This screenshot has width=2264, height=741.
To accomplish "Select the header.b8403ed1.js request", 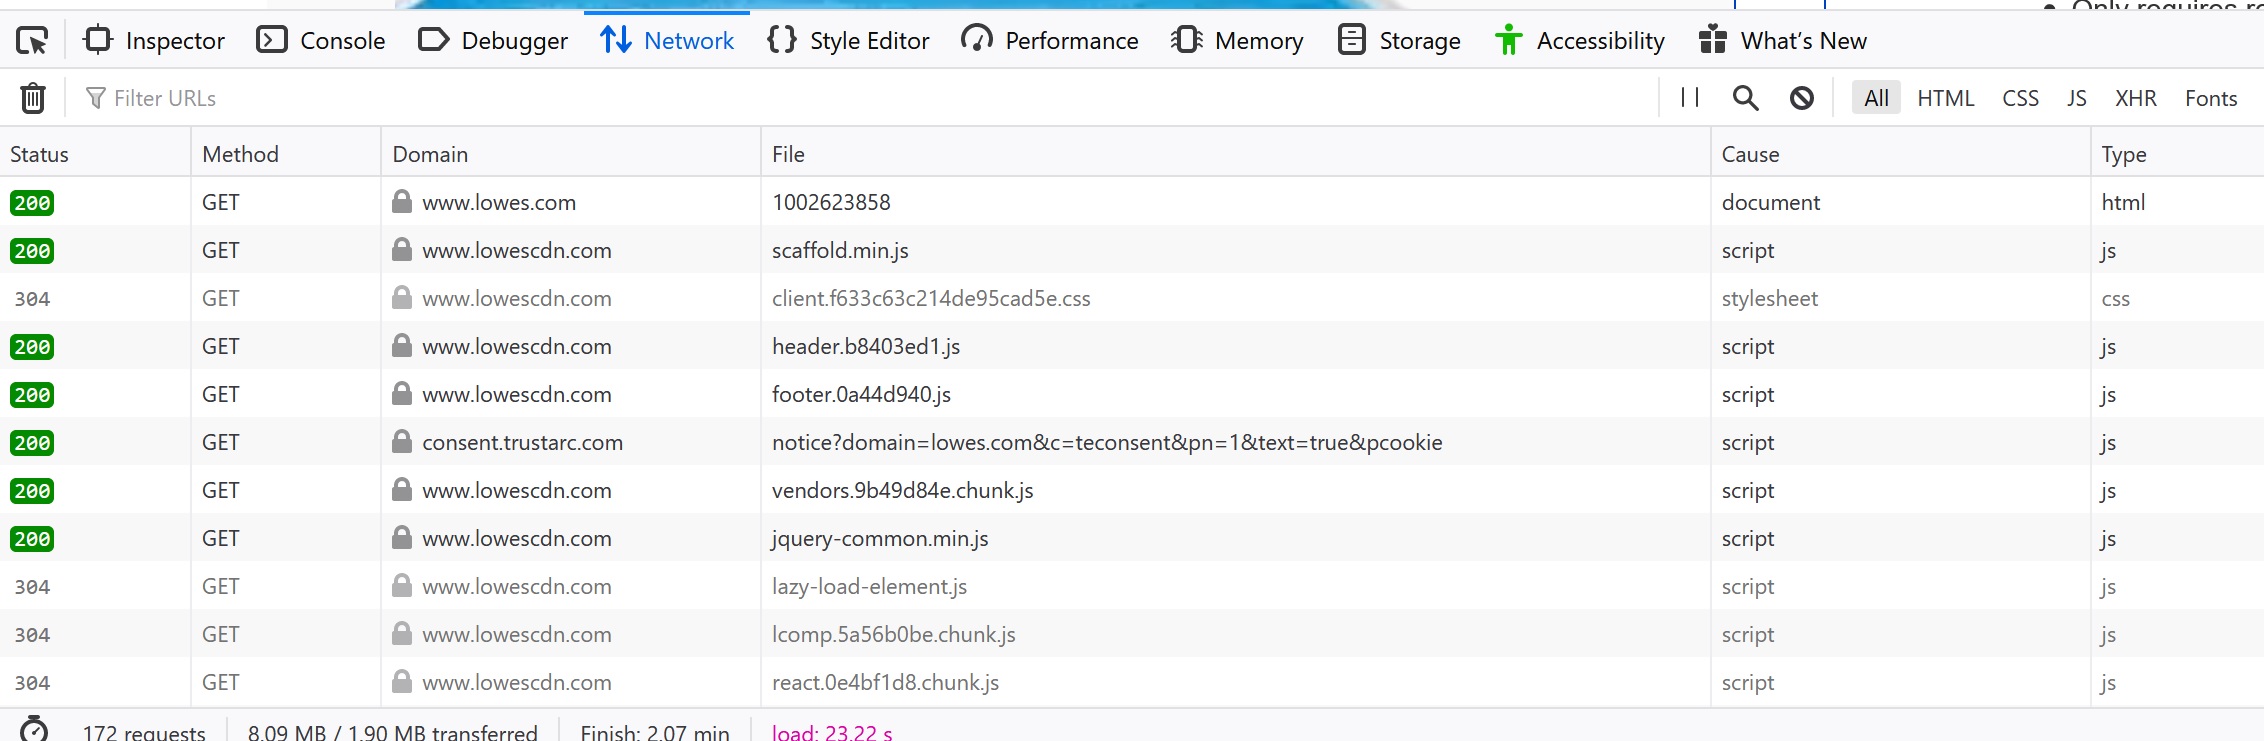I will [1132, 346].
